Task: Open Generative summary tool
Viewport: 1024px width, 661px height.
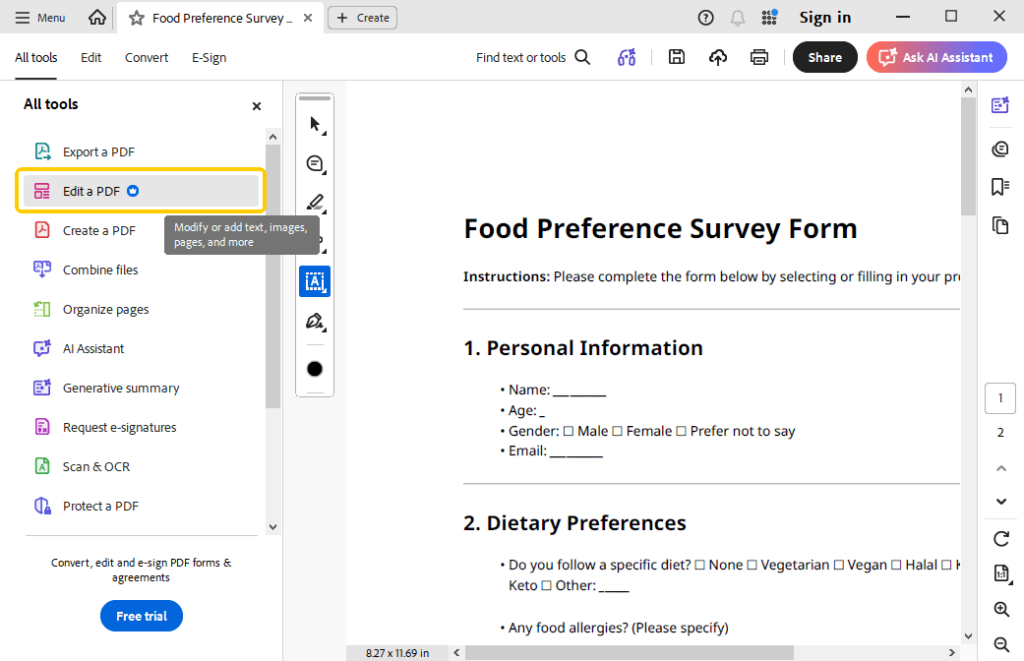Action: tap(140, 388)
